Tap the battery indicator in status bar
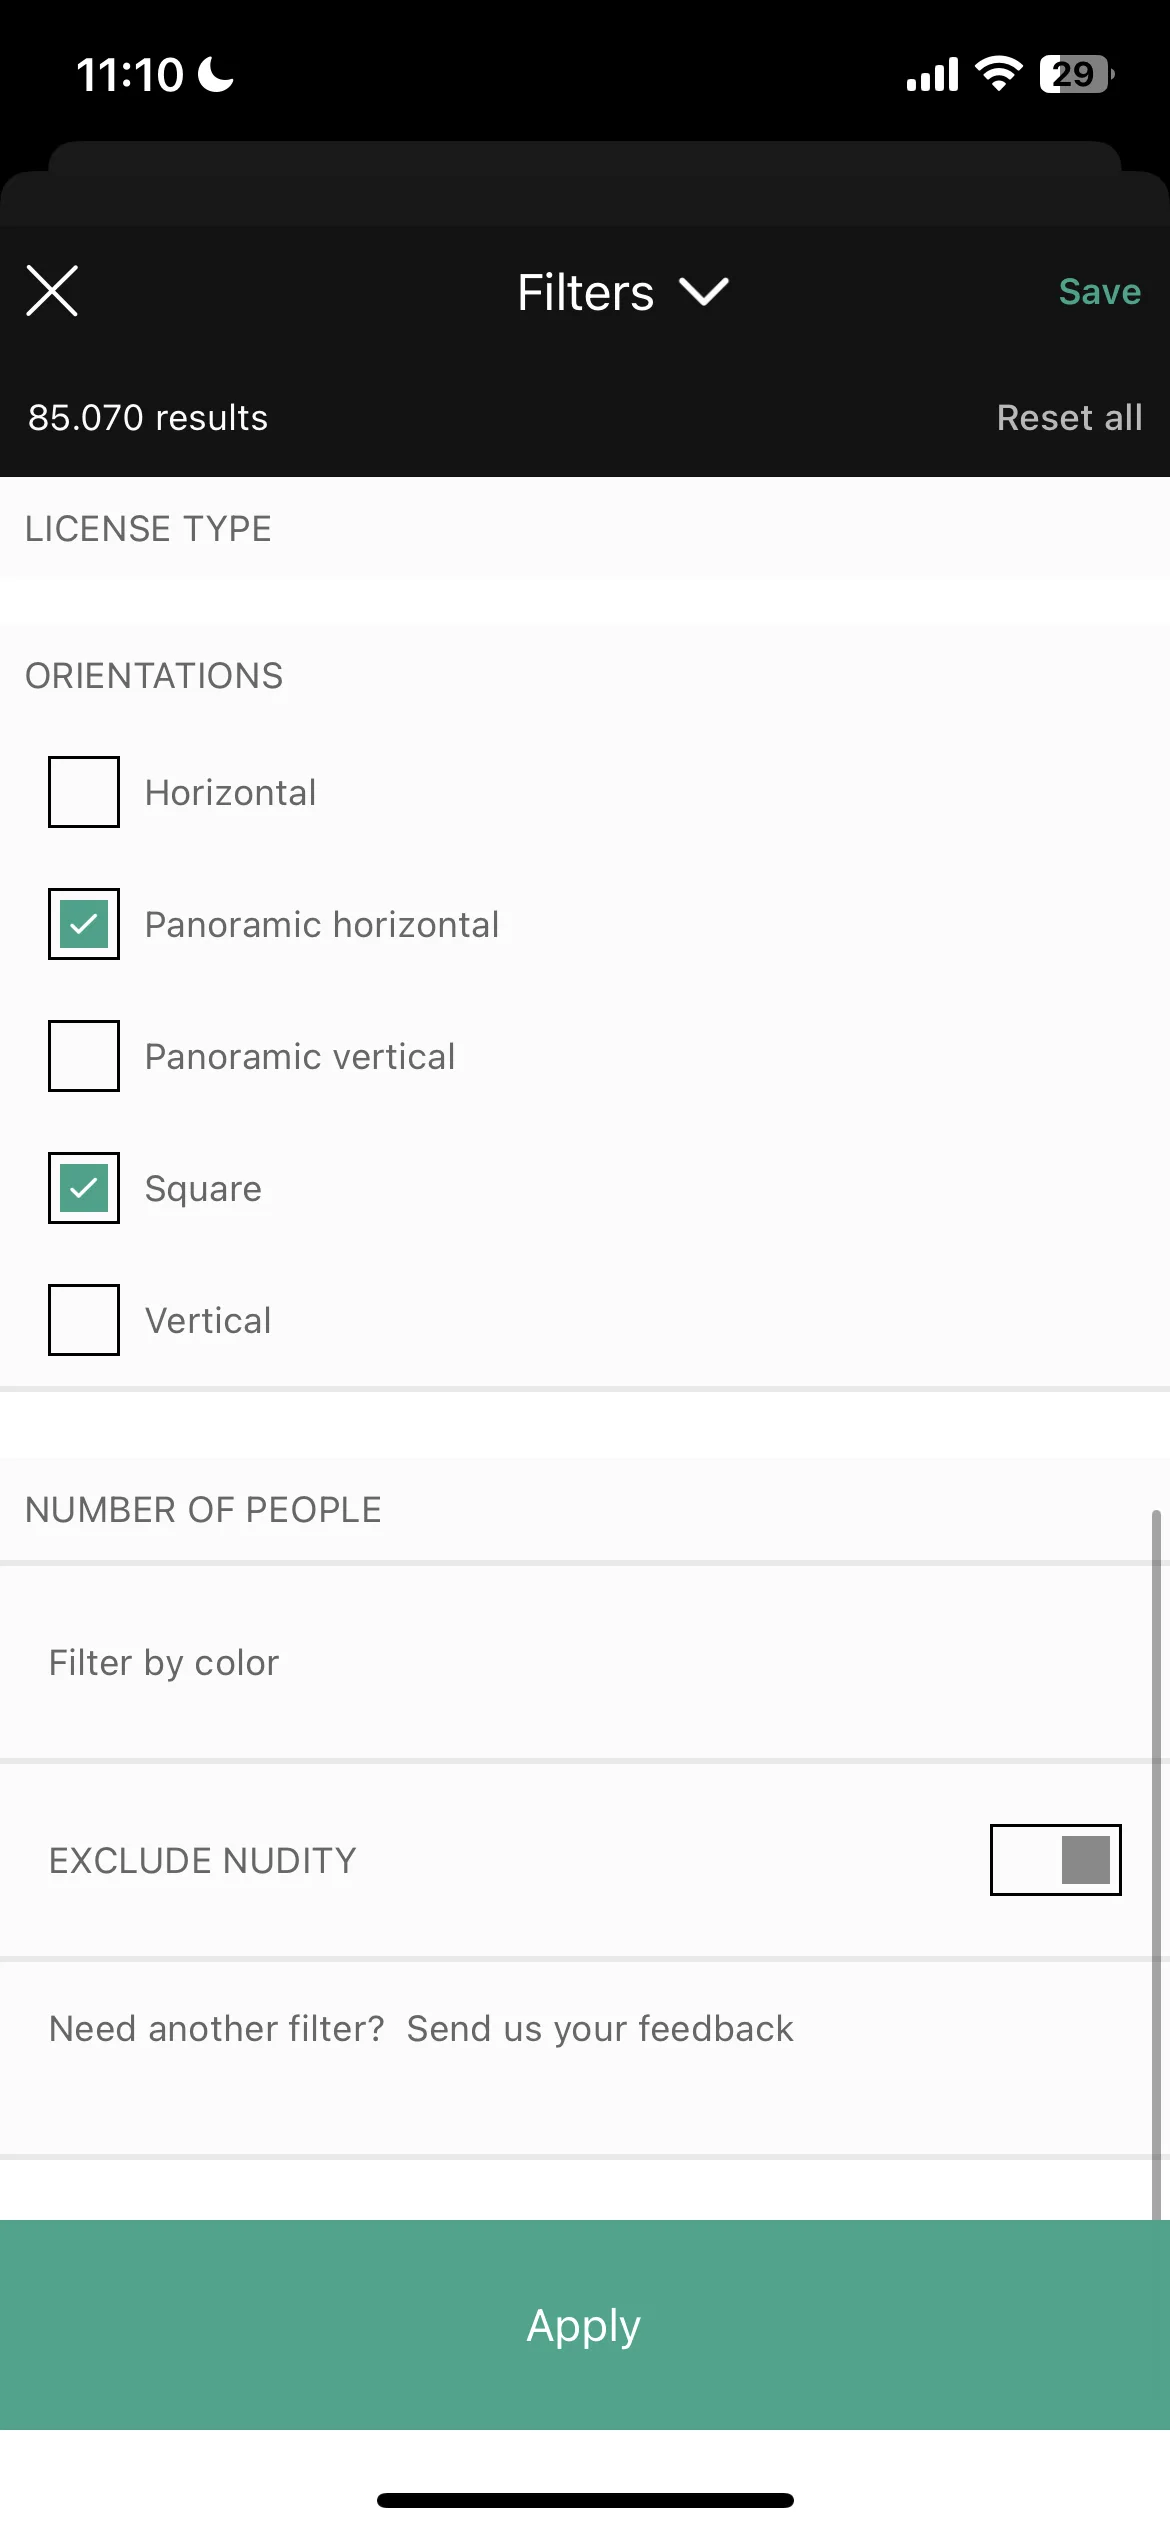The image size is (1170, 2532). click(x=1077, y=74)
